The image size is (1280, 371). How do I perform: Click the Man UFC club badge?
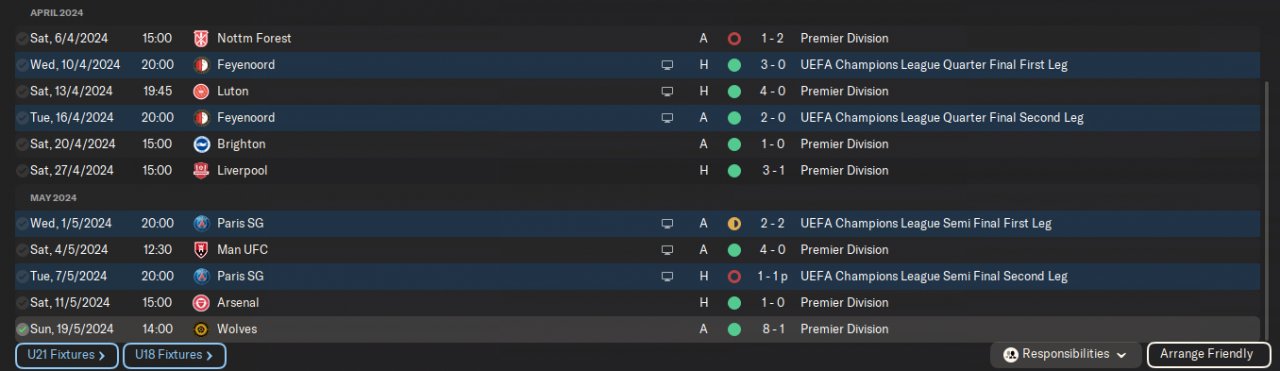[201, 249]
